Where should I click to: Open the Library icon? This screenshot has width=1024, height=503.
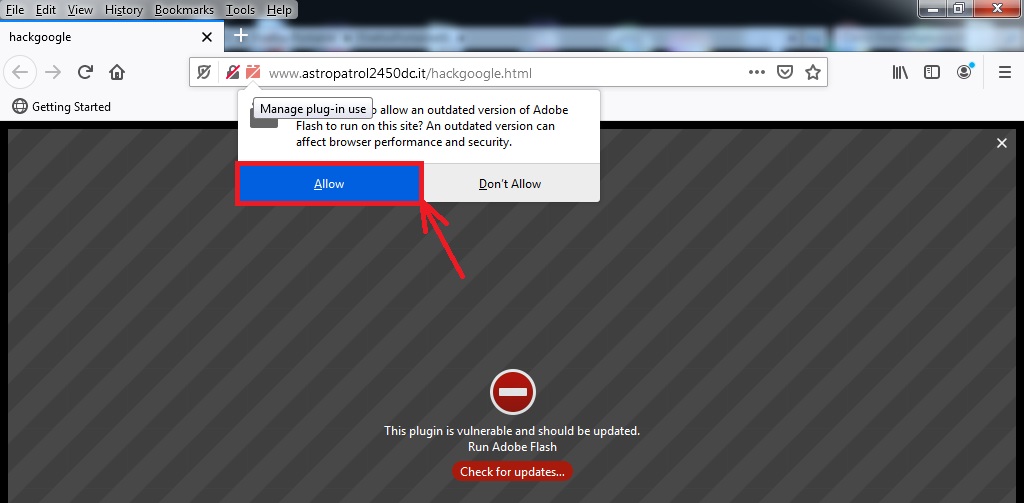pos(900,73)
